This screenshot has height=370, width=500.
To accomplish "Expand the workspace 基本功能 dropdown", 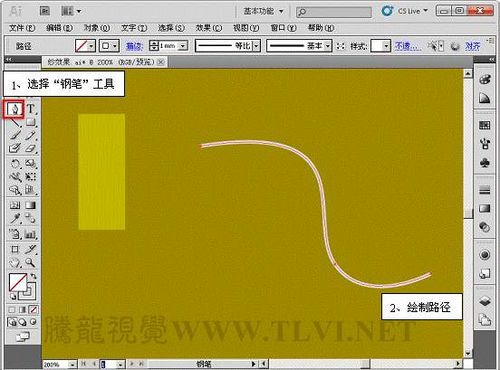I will pos(263,11).
